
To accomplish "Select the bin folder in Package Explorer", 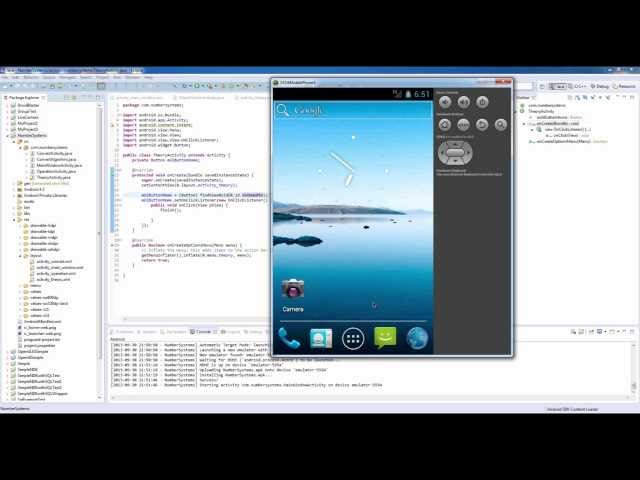I will 27,207.
